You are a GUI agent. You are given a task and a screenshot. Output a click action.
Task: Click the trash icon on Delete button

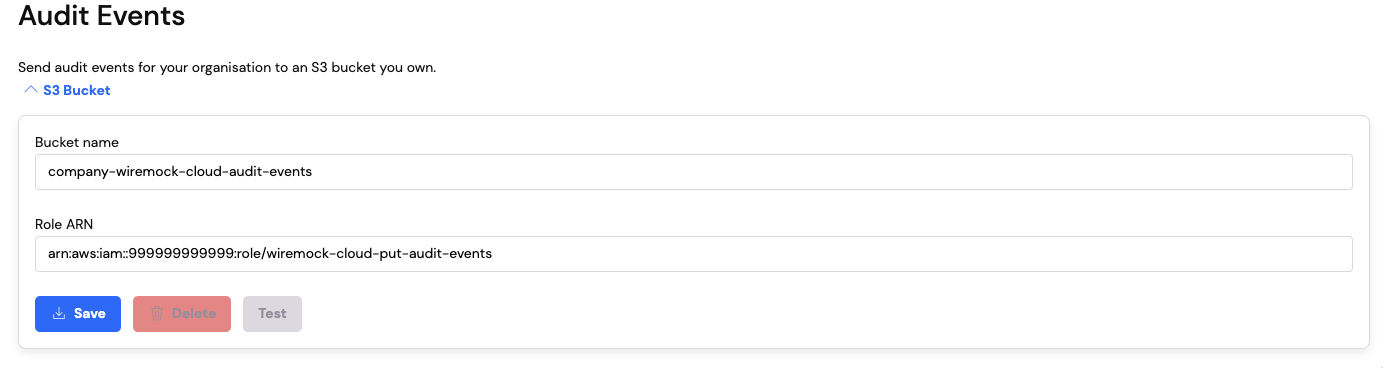pos(157,313)
